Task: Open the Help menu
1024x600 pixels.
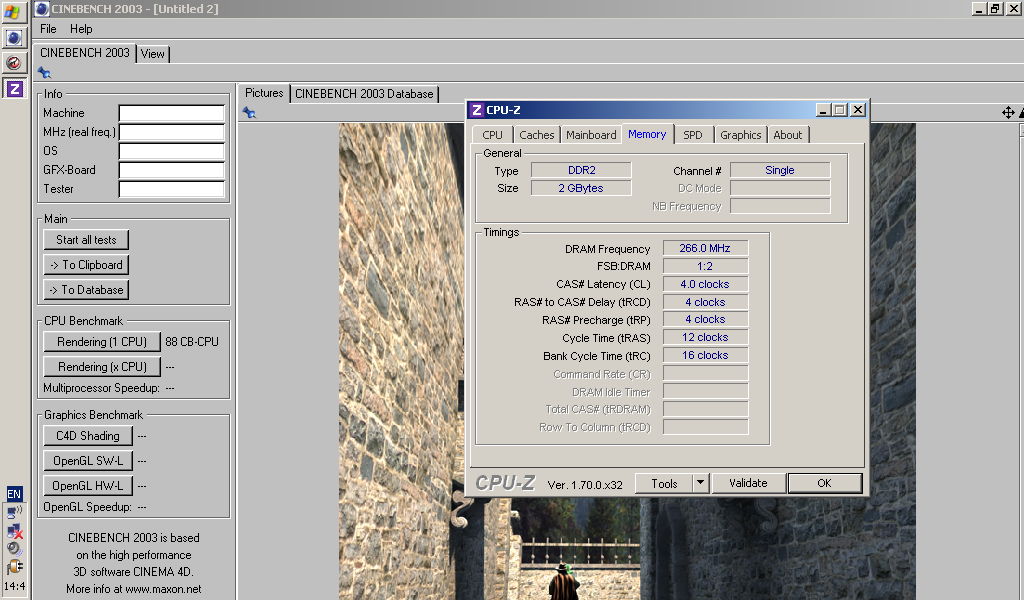Action: click(81, 29)
